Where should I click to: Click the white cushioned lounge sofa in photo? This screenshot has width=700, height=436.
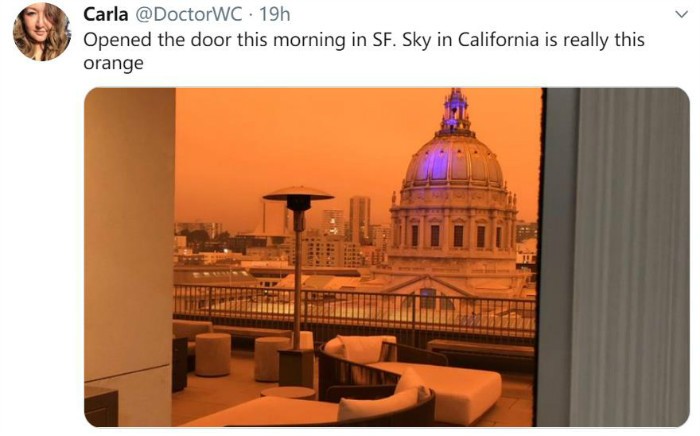(x=413, y=377)
